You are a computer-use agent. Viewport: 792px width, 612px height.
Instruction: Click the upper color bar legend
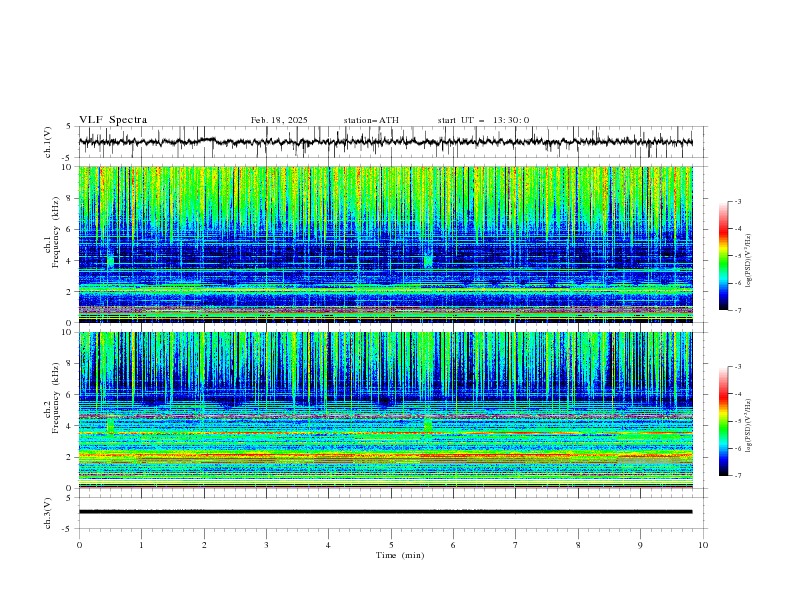point(724,256)
